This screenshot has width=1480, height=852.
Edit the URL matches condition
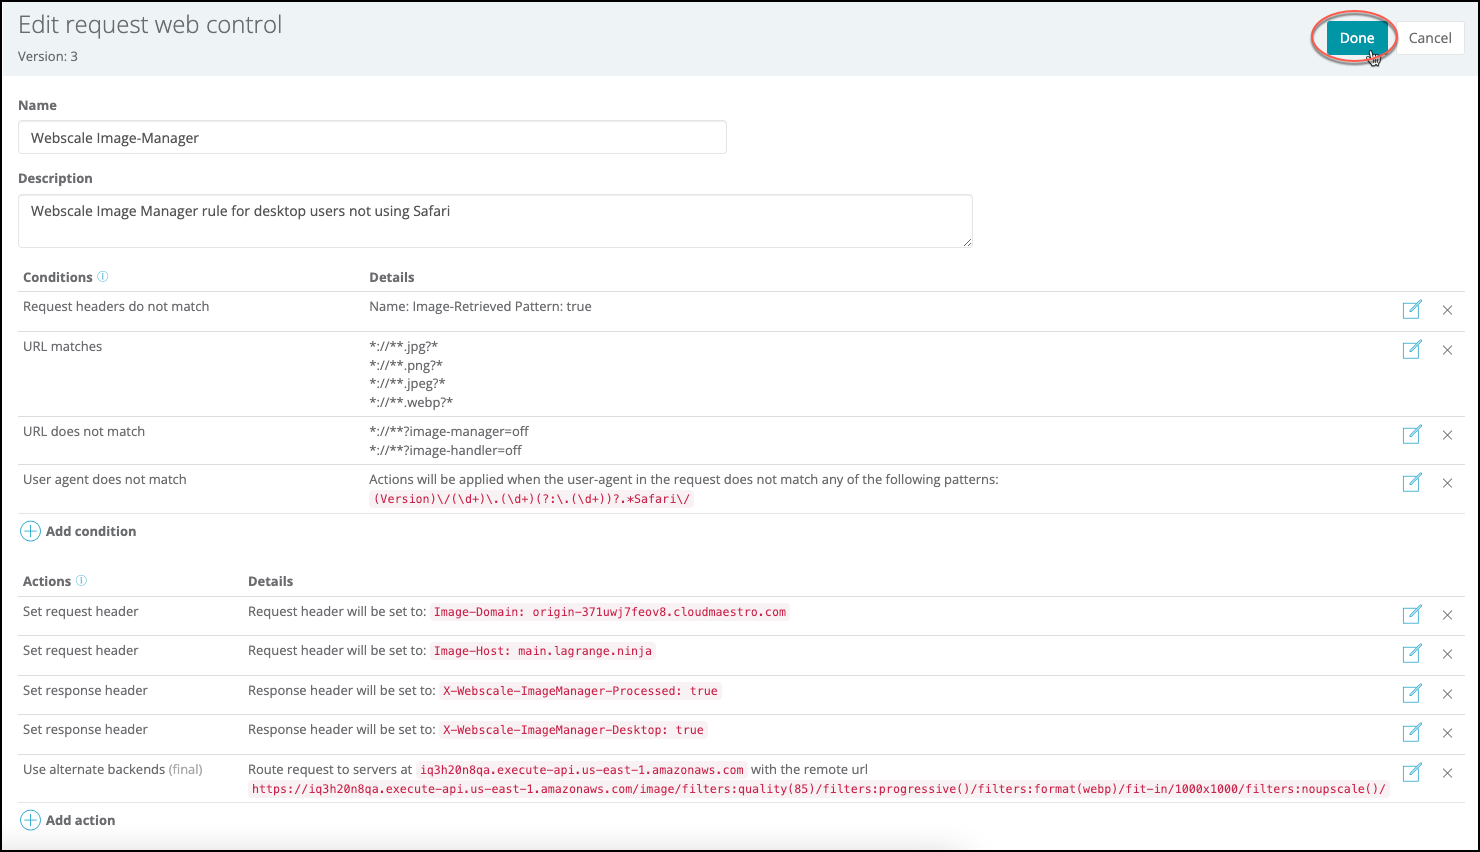[x=1411, y=350]
